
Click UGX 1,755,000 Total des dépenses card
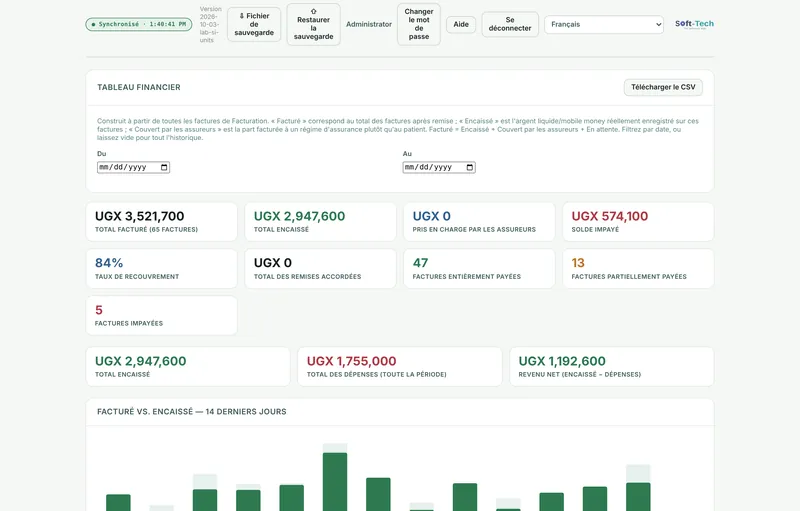399,367
